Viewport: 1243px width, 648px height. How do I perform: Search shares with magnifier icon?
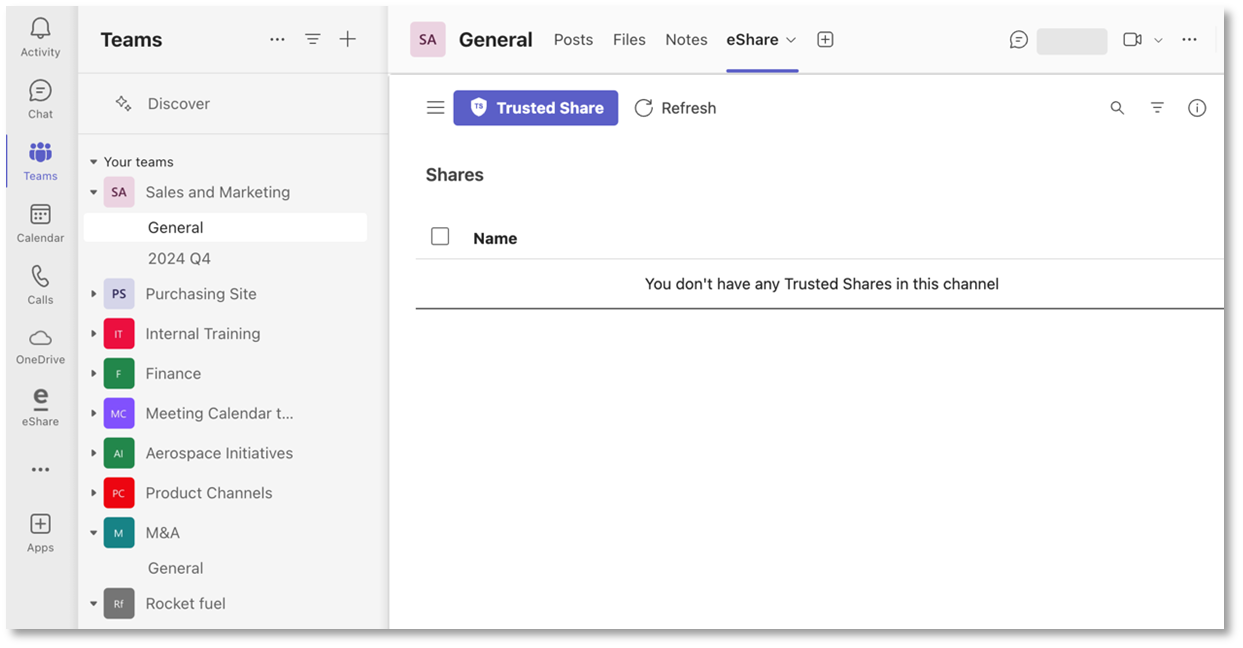[1117, 108]
